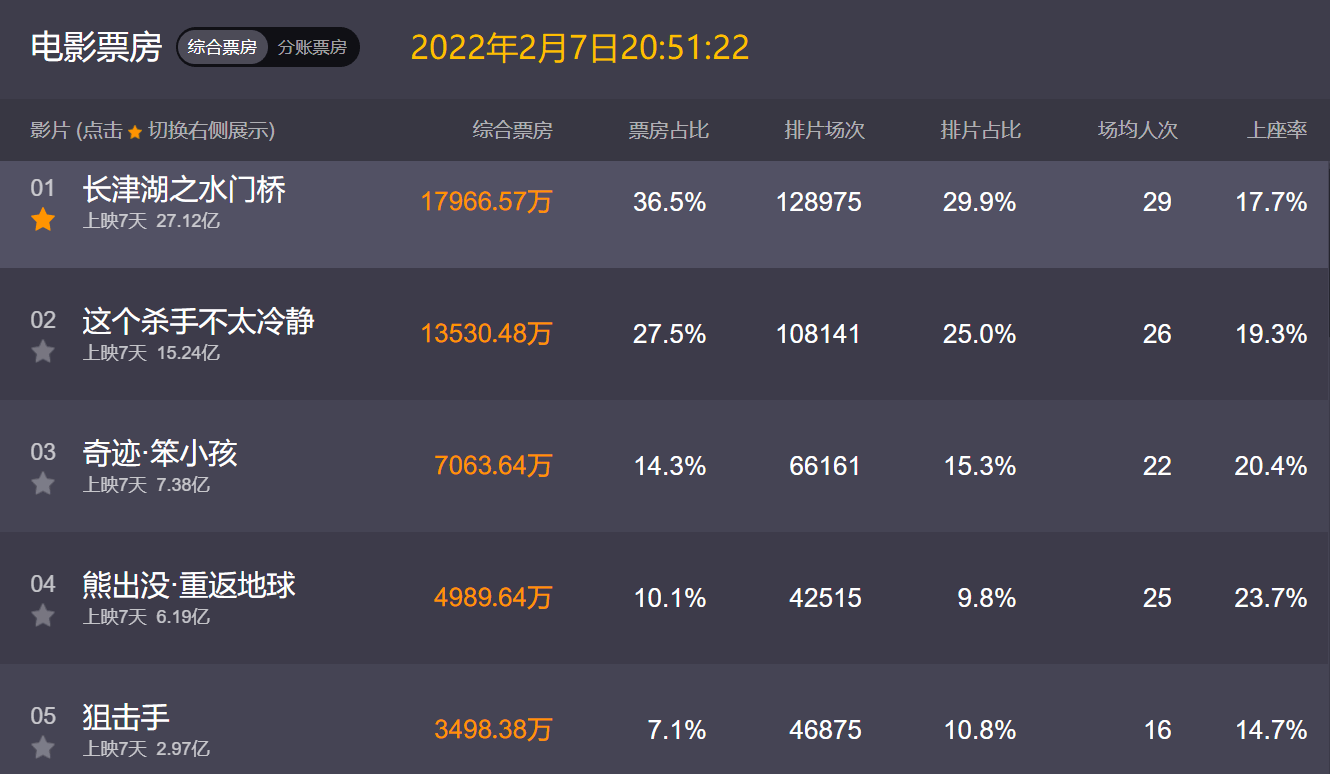The height and width of the screenshot is (774, 1330).
Task: Click average attendance 26 for 这个杀手不太冷静
Action: [1157, 334]
